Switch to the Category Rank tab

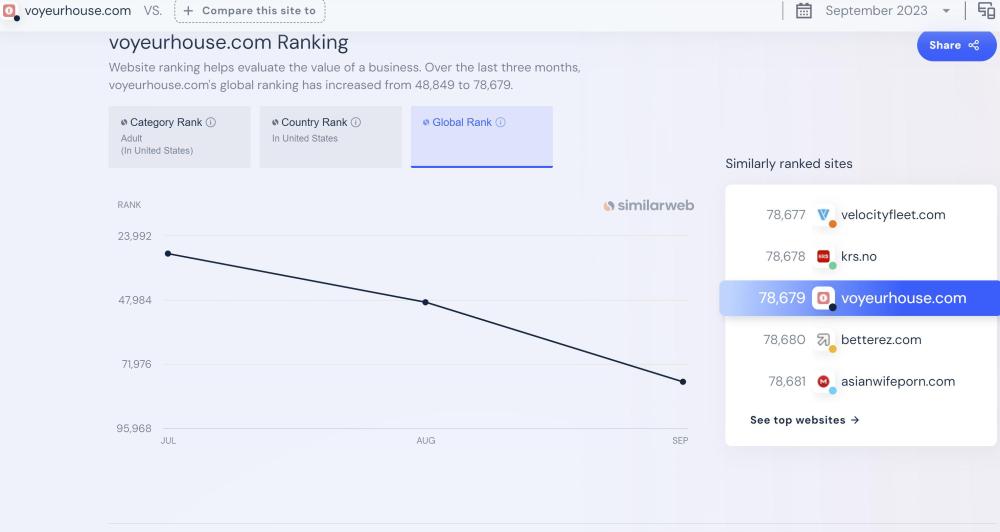coord(179,136)
